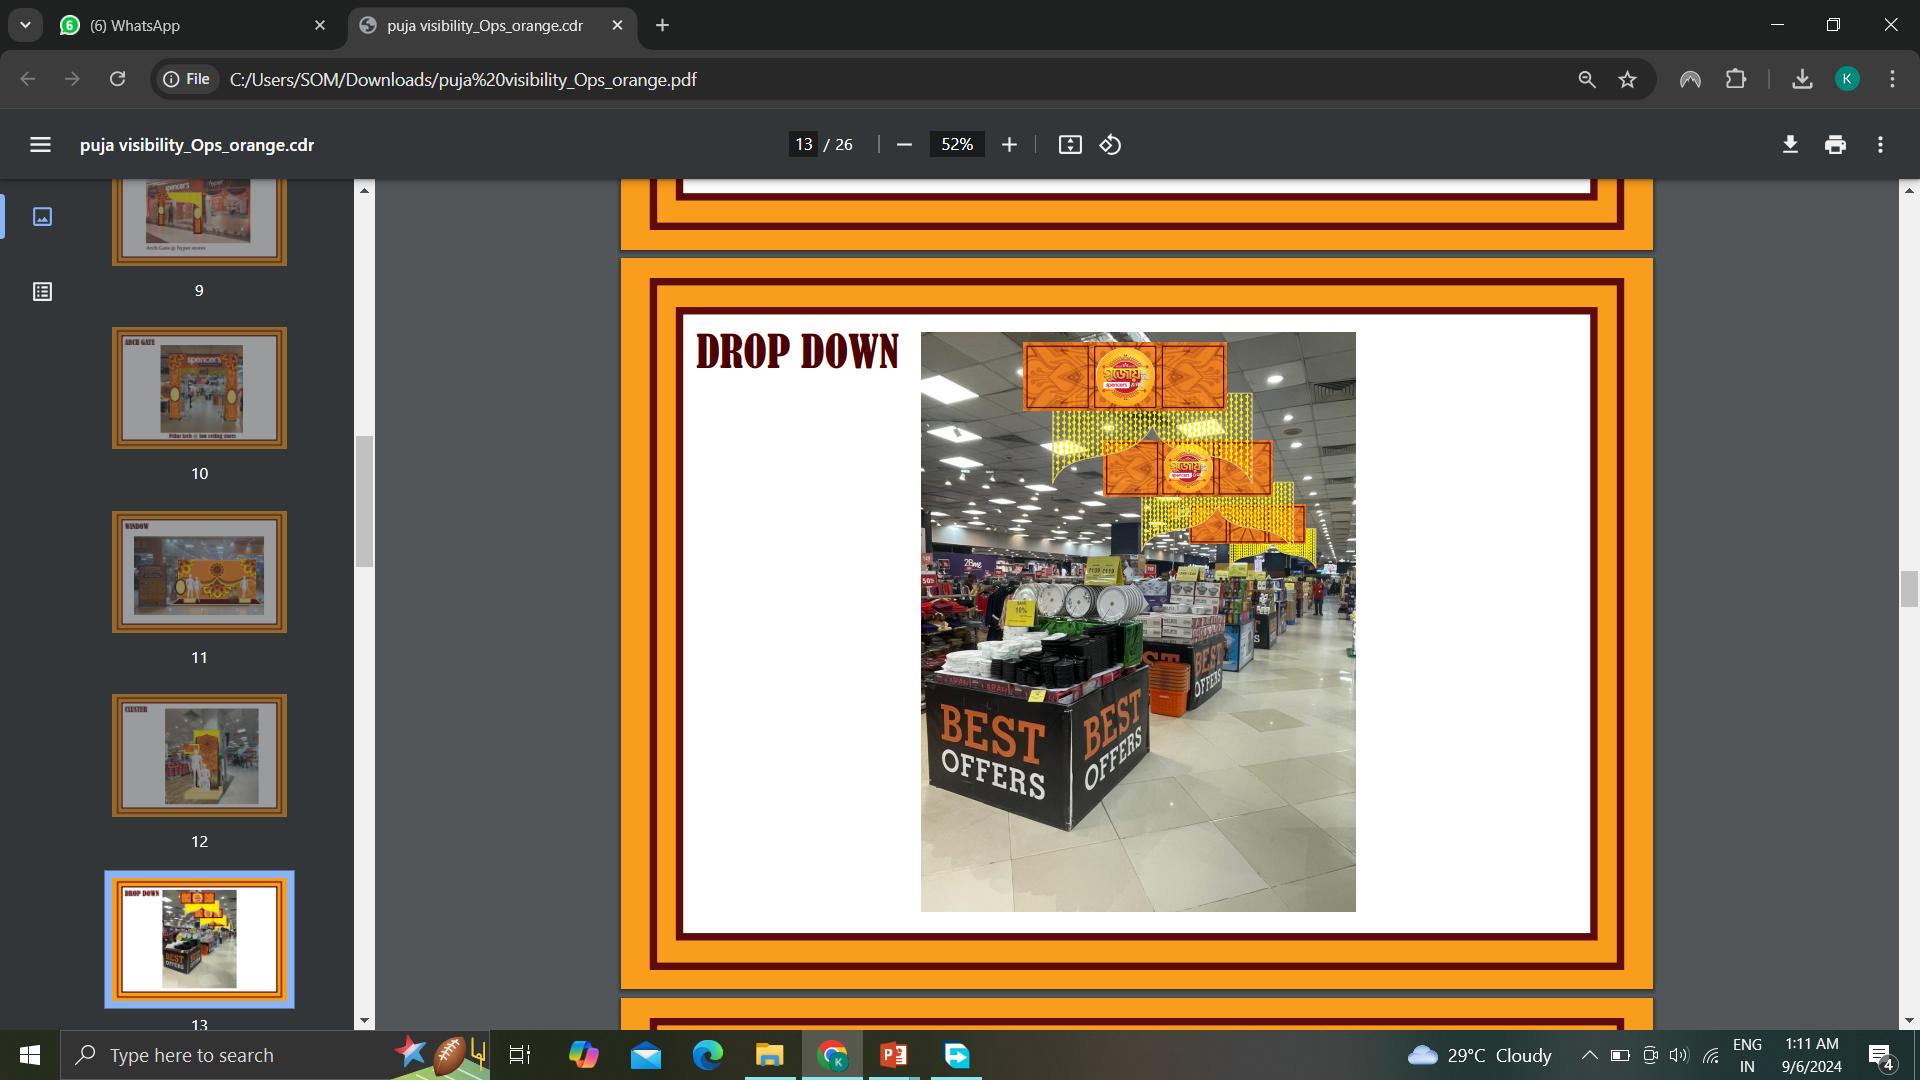Show hidden system tray icons
This screenshot has width=1920, height=1080.
1588,1055
